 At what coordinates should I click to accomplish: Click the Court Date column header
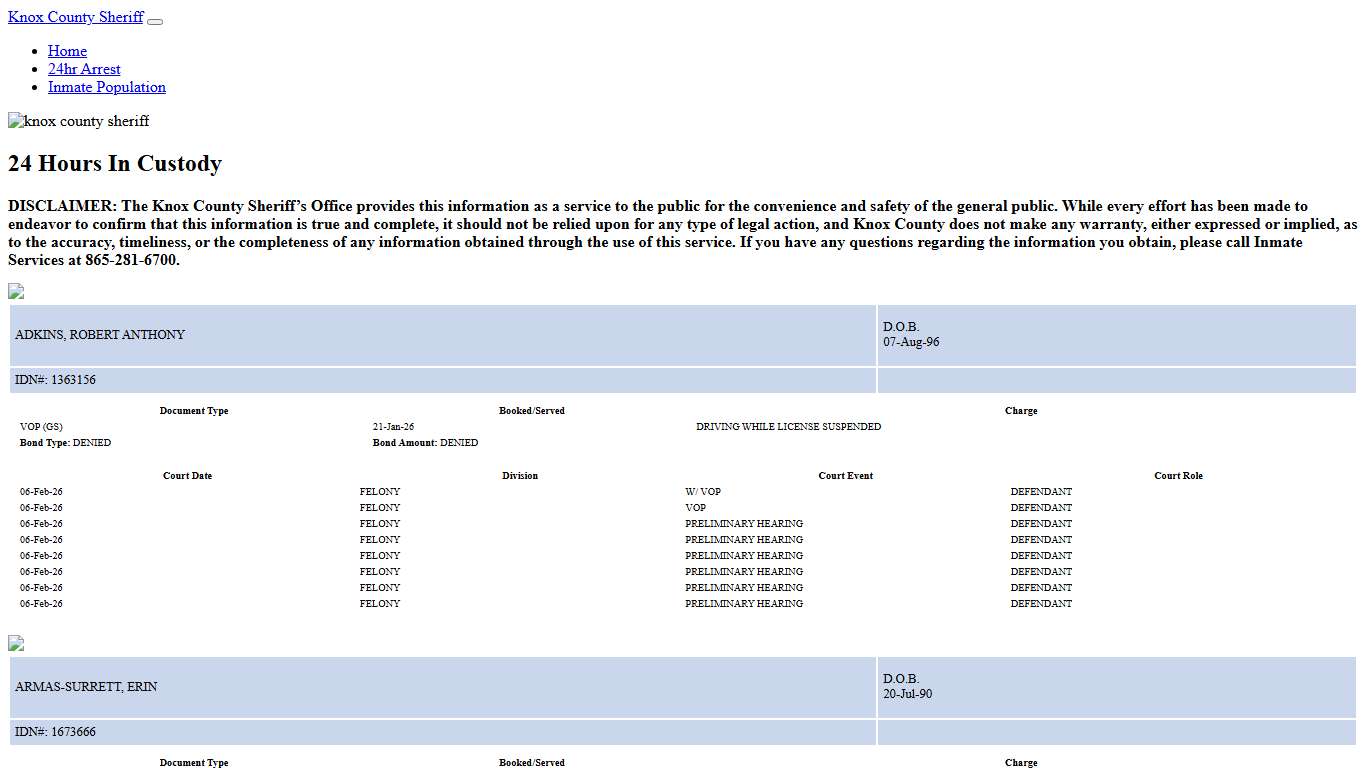click(187, 476)
